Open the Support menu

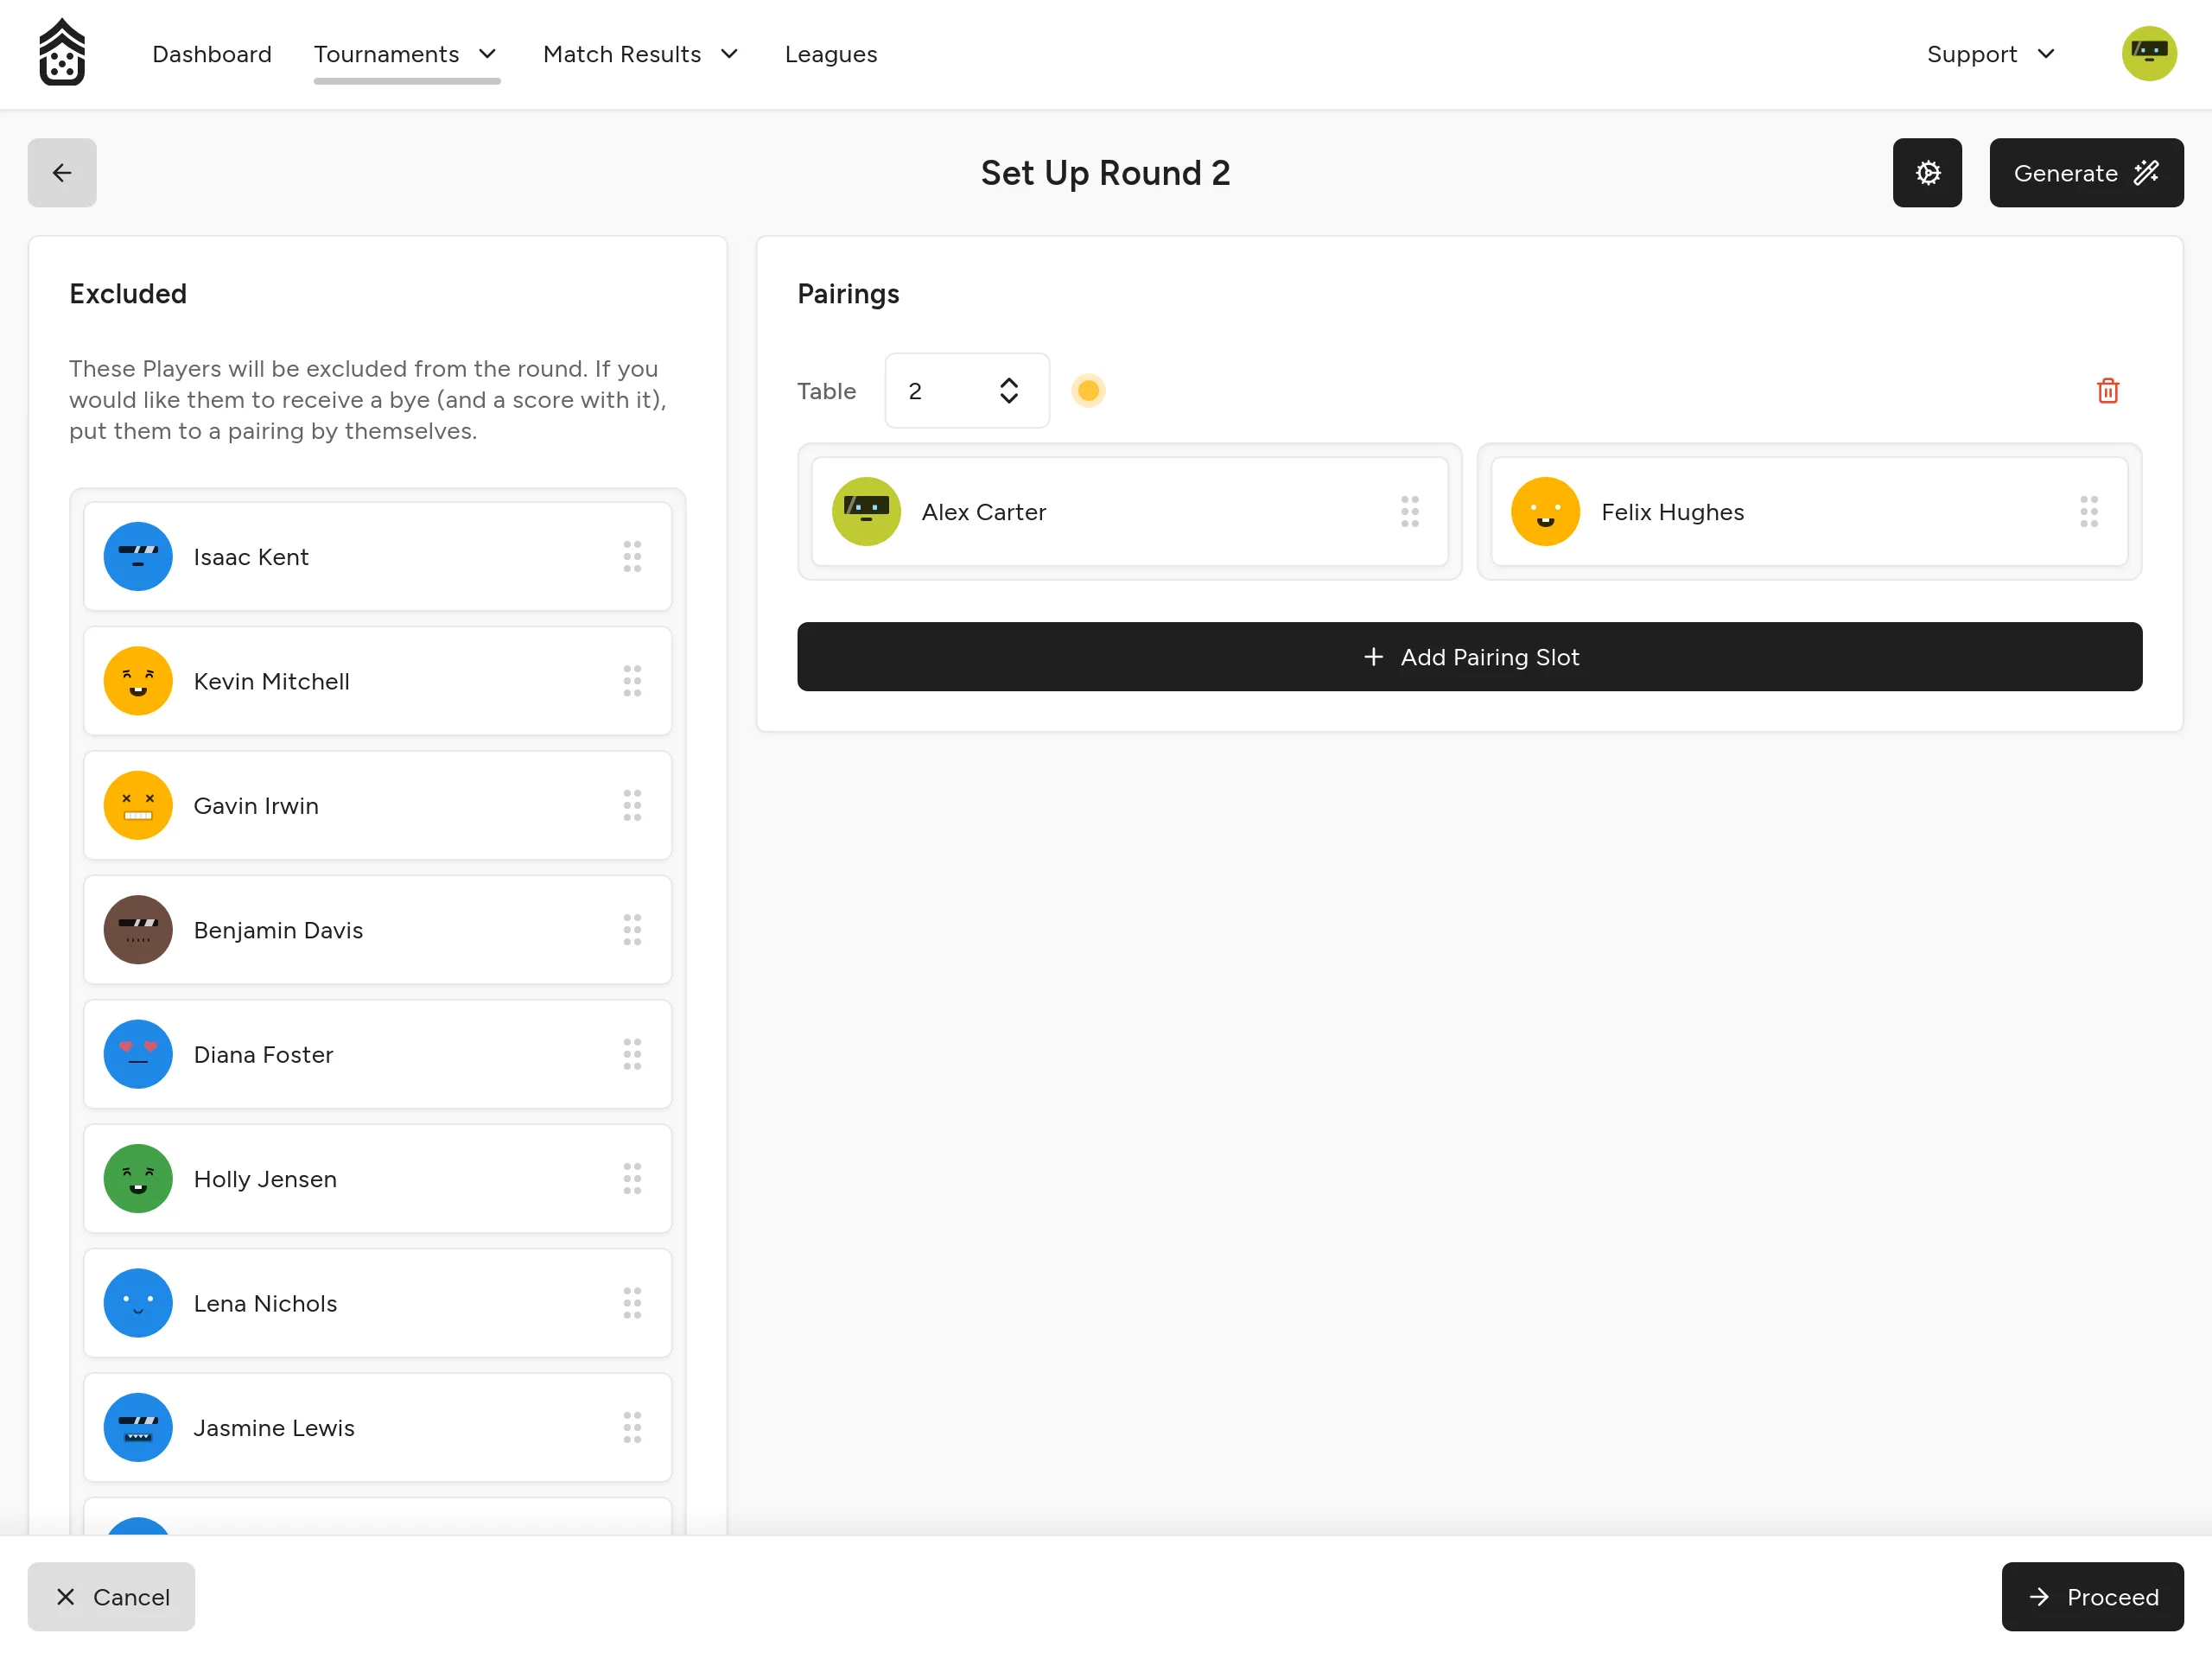click(x=1991, y=54)
